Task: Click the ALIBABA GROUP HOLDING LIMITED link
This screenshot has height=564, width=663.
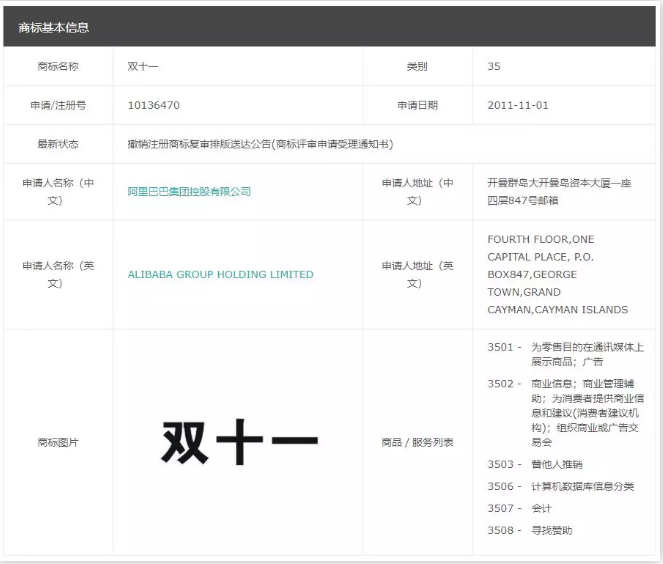Action: (220, 274)
